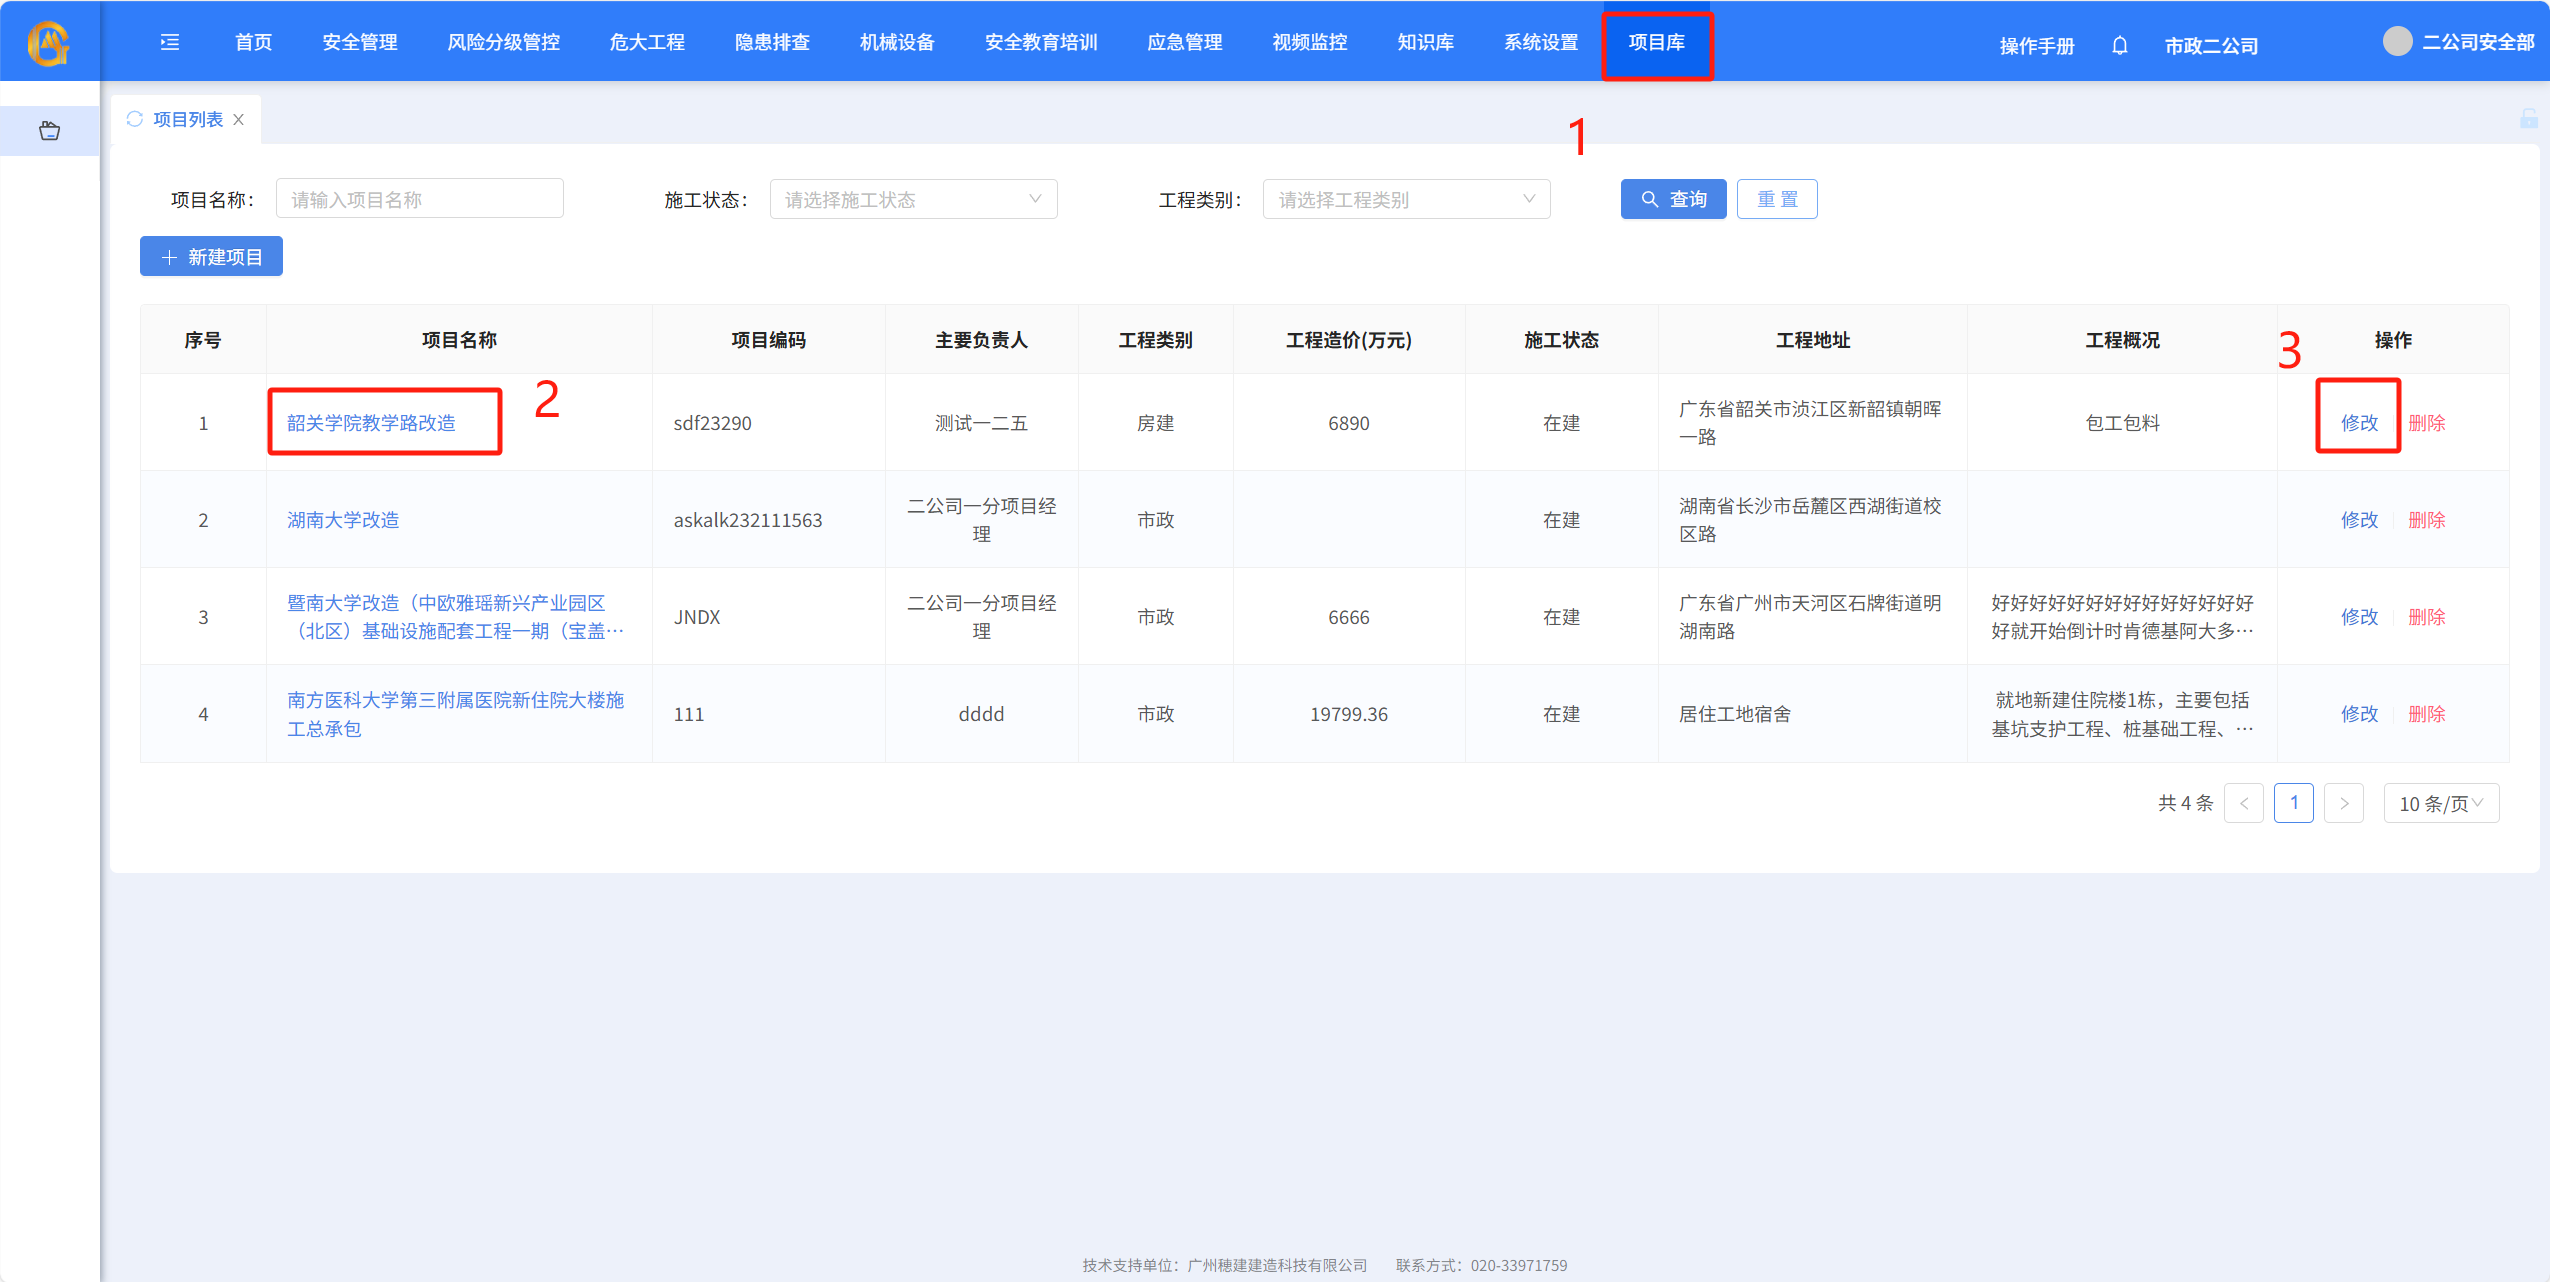Go to previous page arrow
This screenshot has height=1282, width=2550.
[2243, 803]
